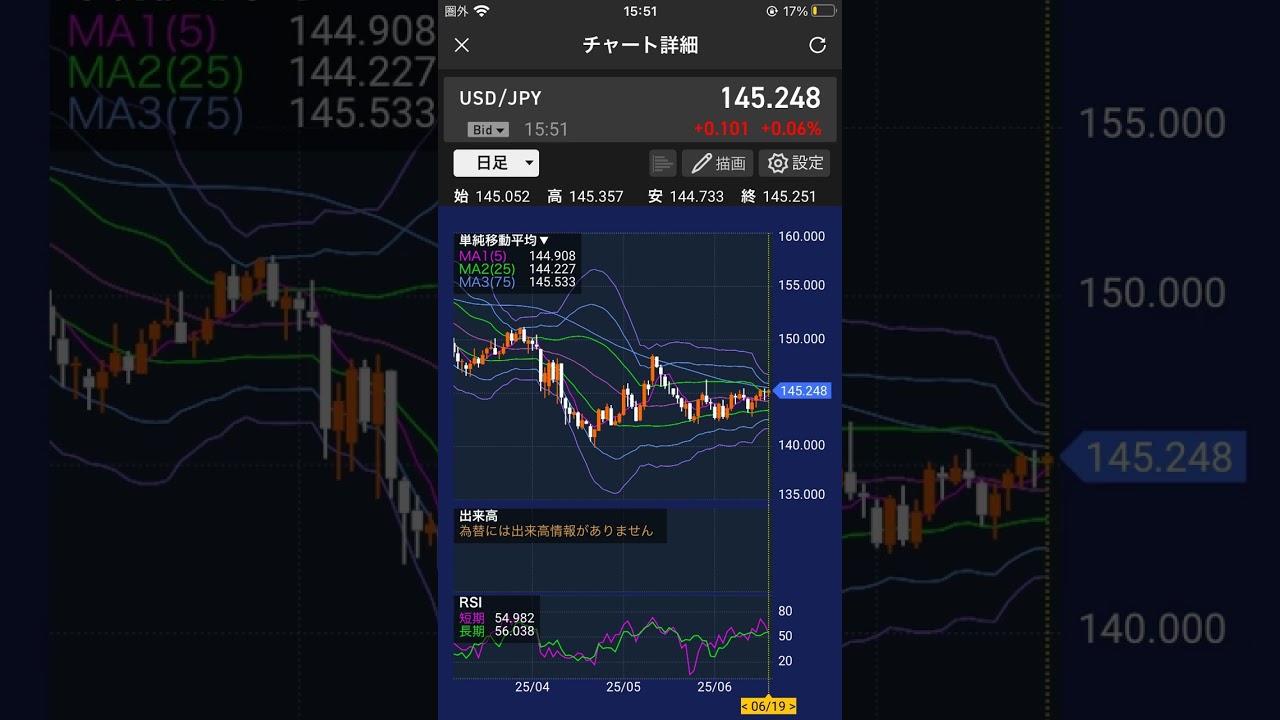
Task: Expand the 単純移動平均 indicator selector
Action: pos(504,240)
